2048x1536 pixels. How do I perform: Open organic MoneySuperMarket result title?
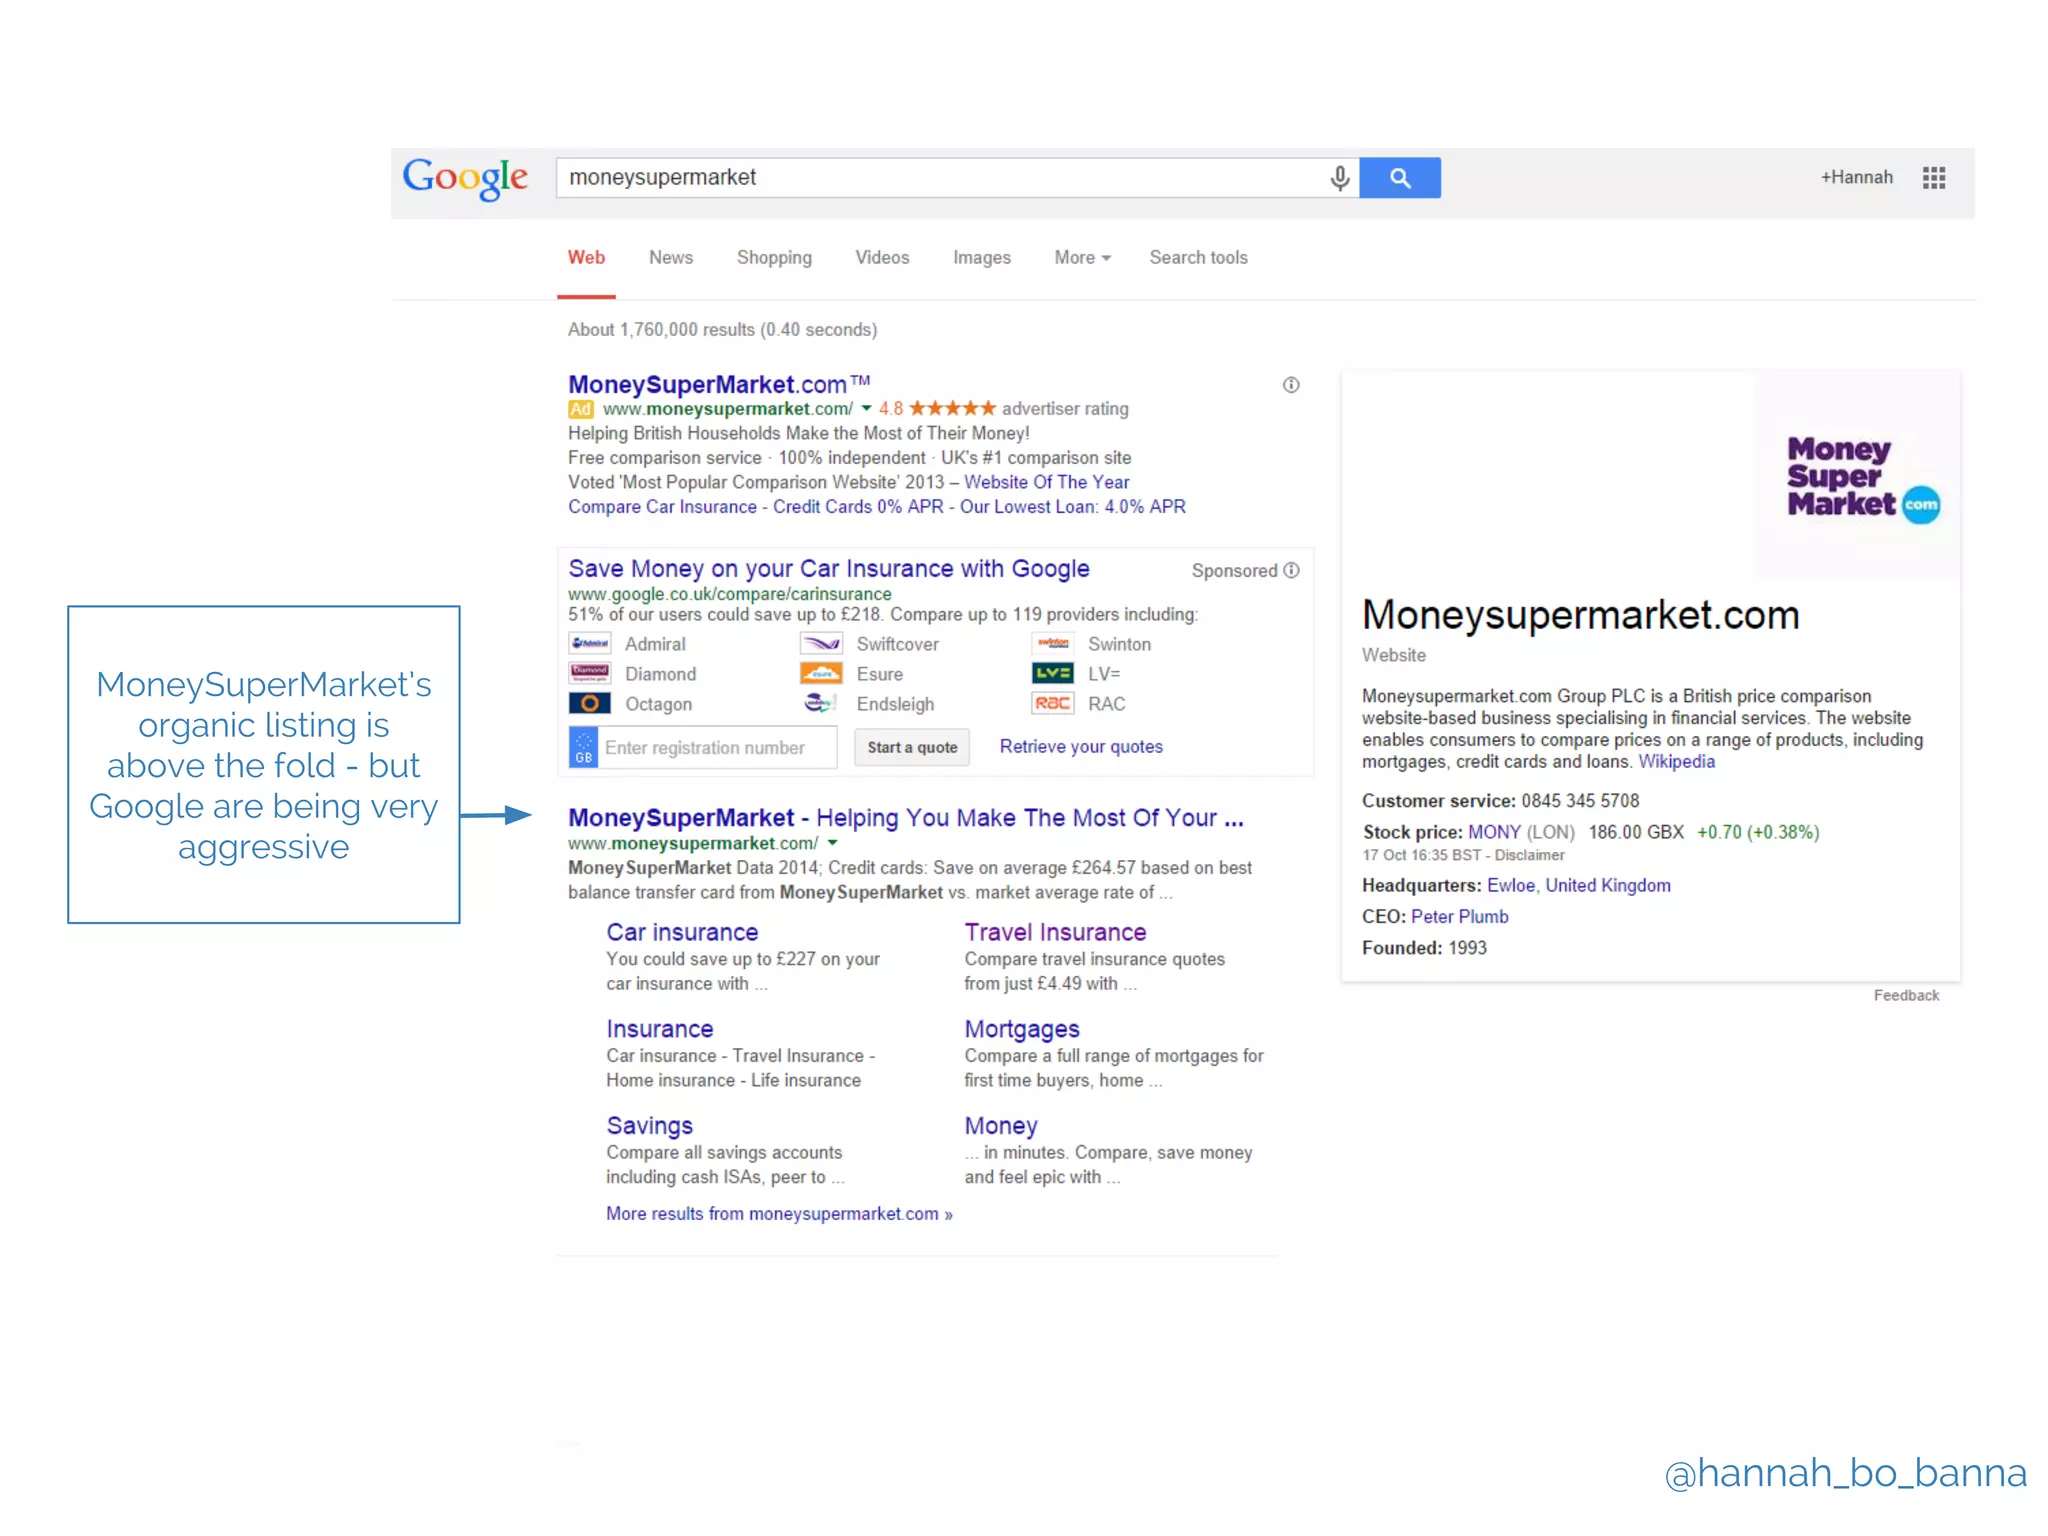(906, 818)
